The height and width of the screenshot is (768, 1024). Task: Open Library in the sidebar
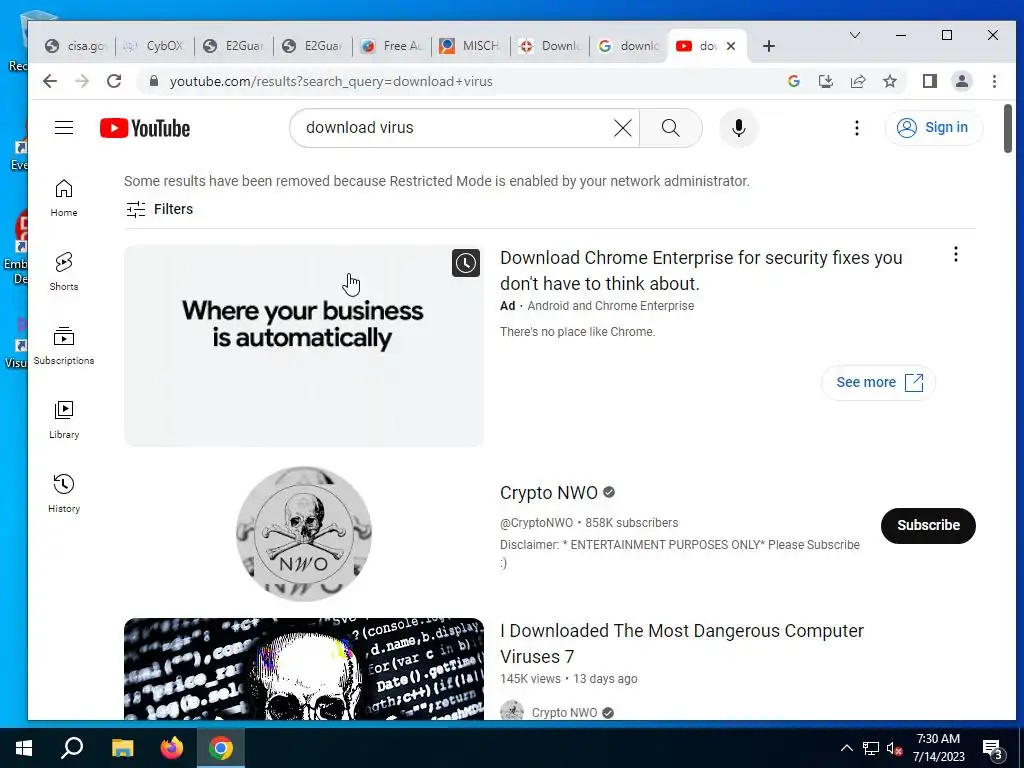point(64,420)
